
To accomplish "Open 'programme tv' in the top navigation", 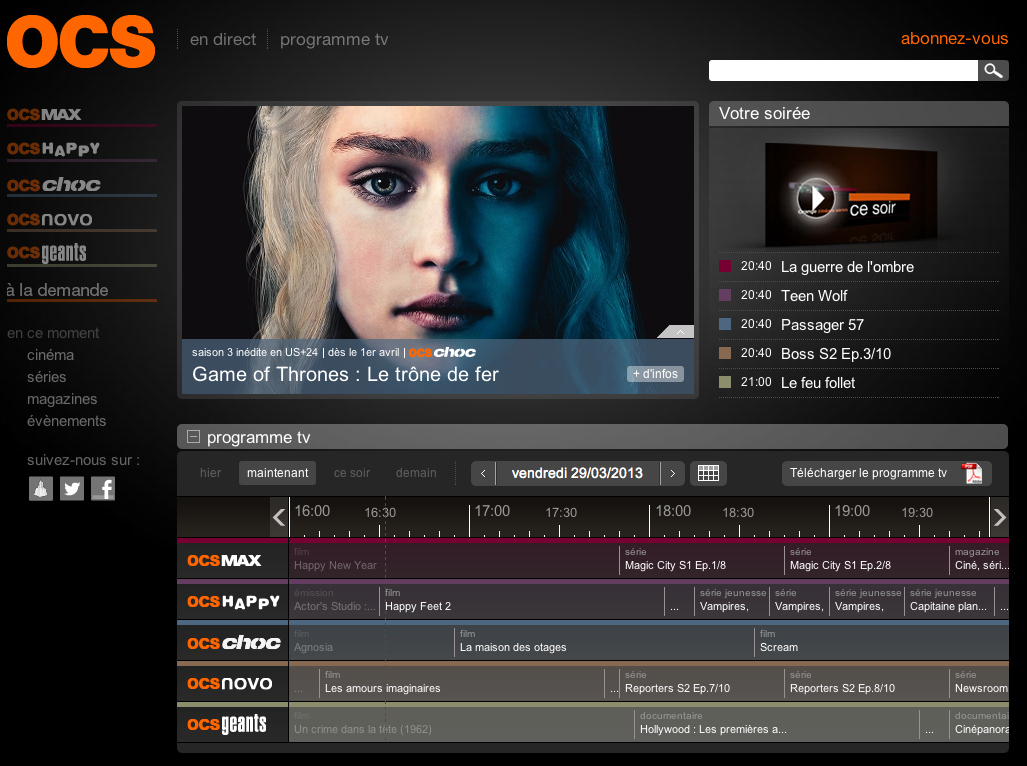I will 334,39.
